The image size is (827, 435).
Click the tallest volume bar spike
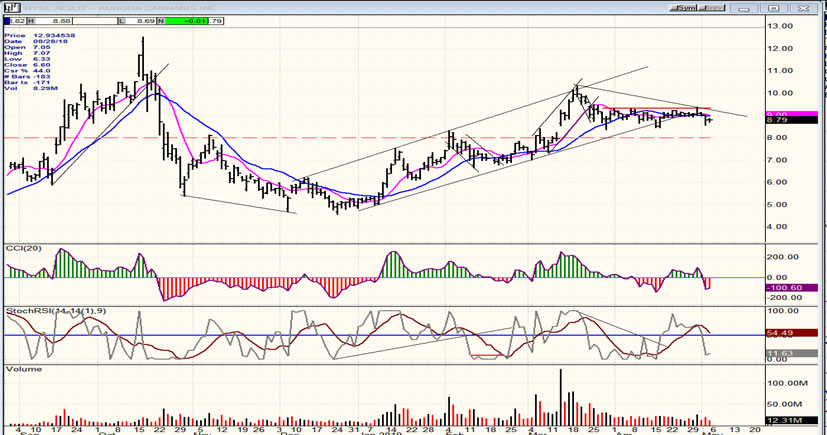[x=560, y=388]
